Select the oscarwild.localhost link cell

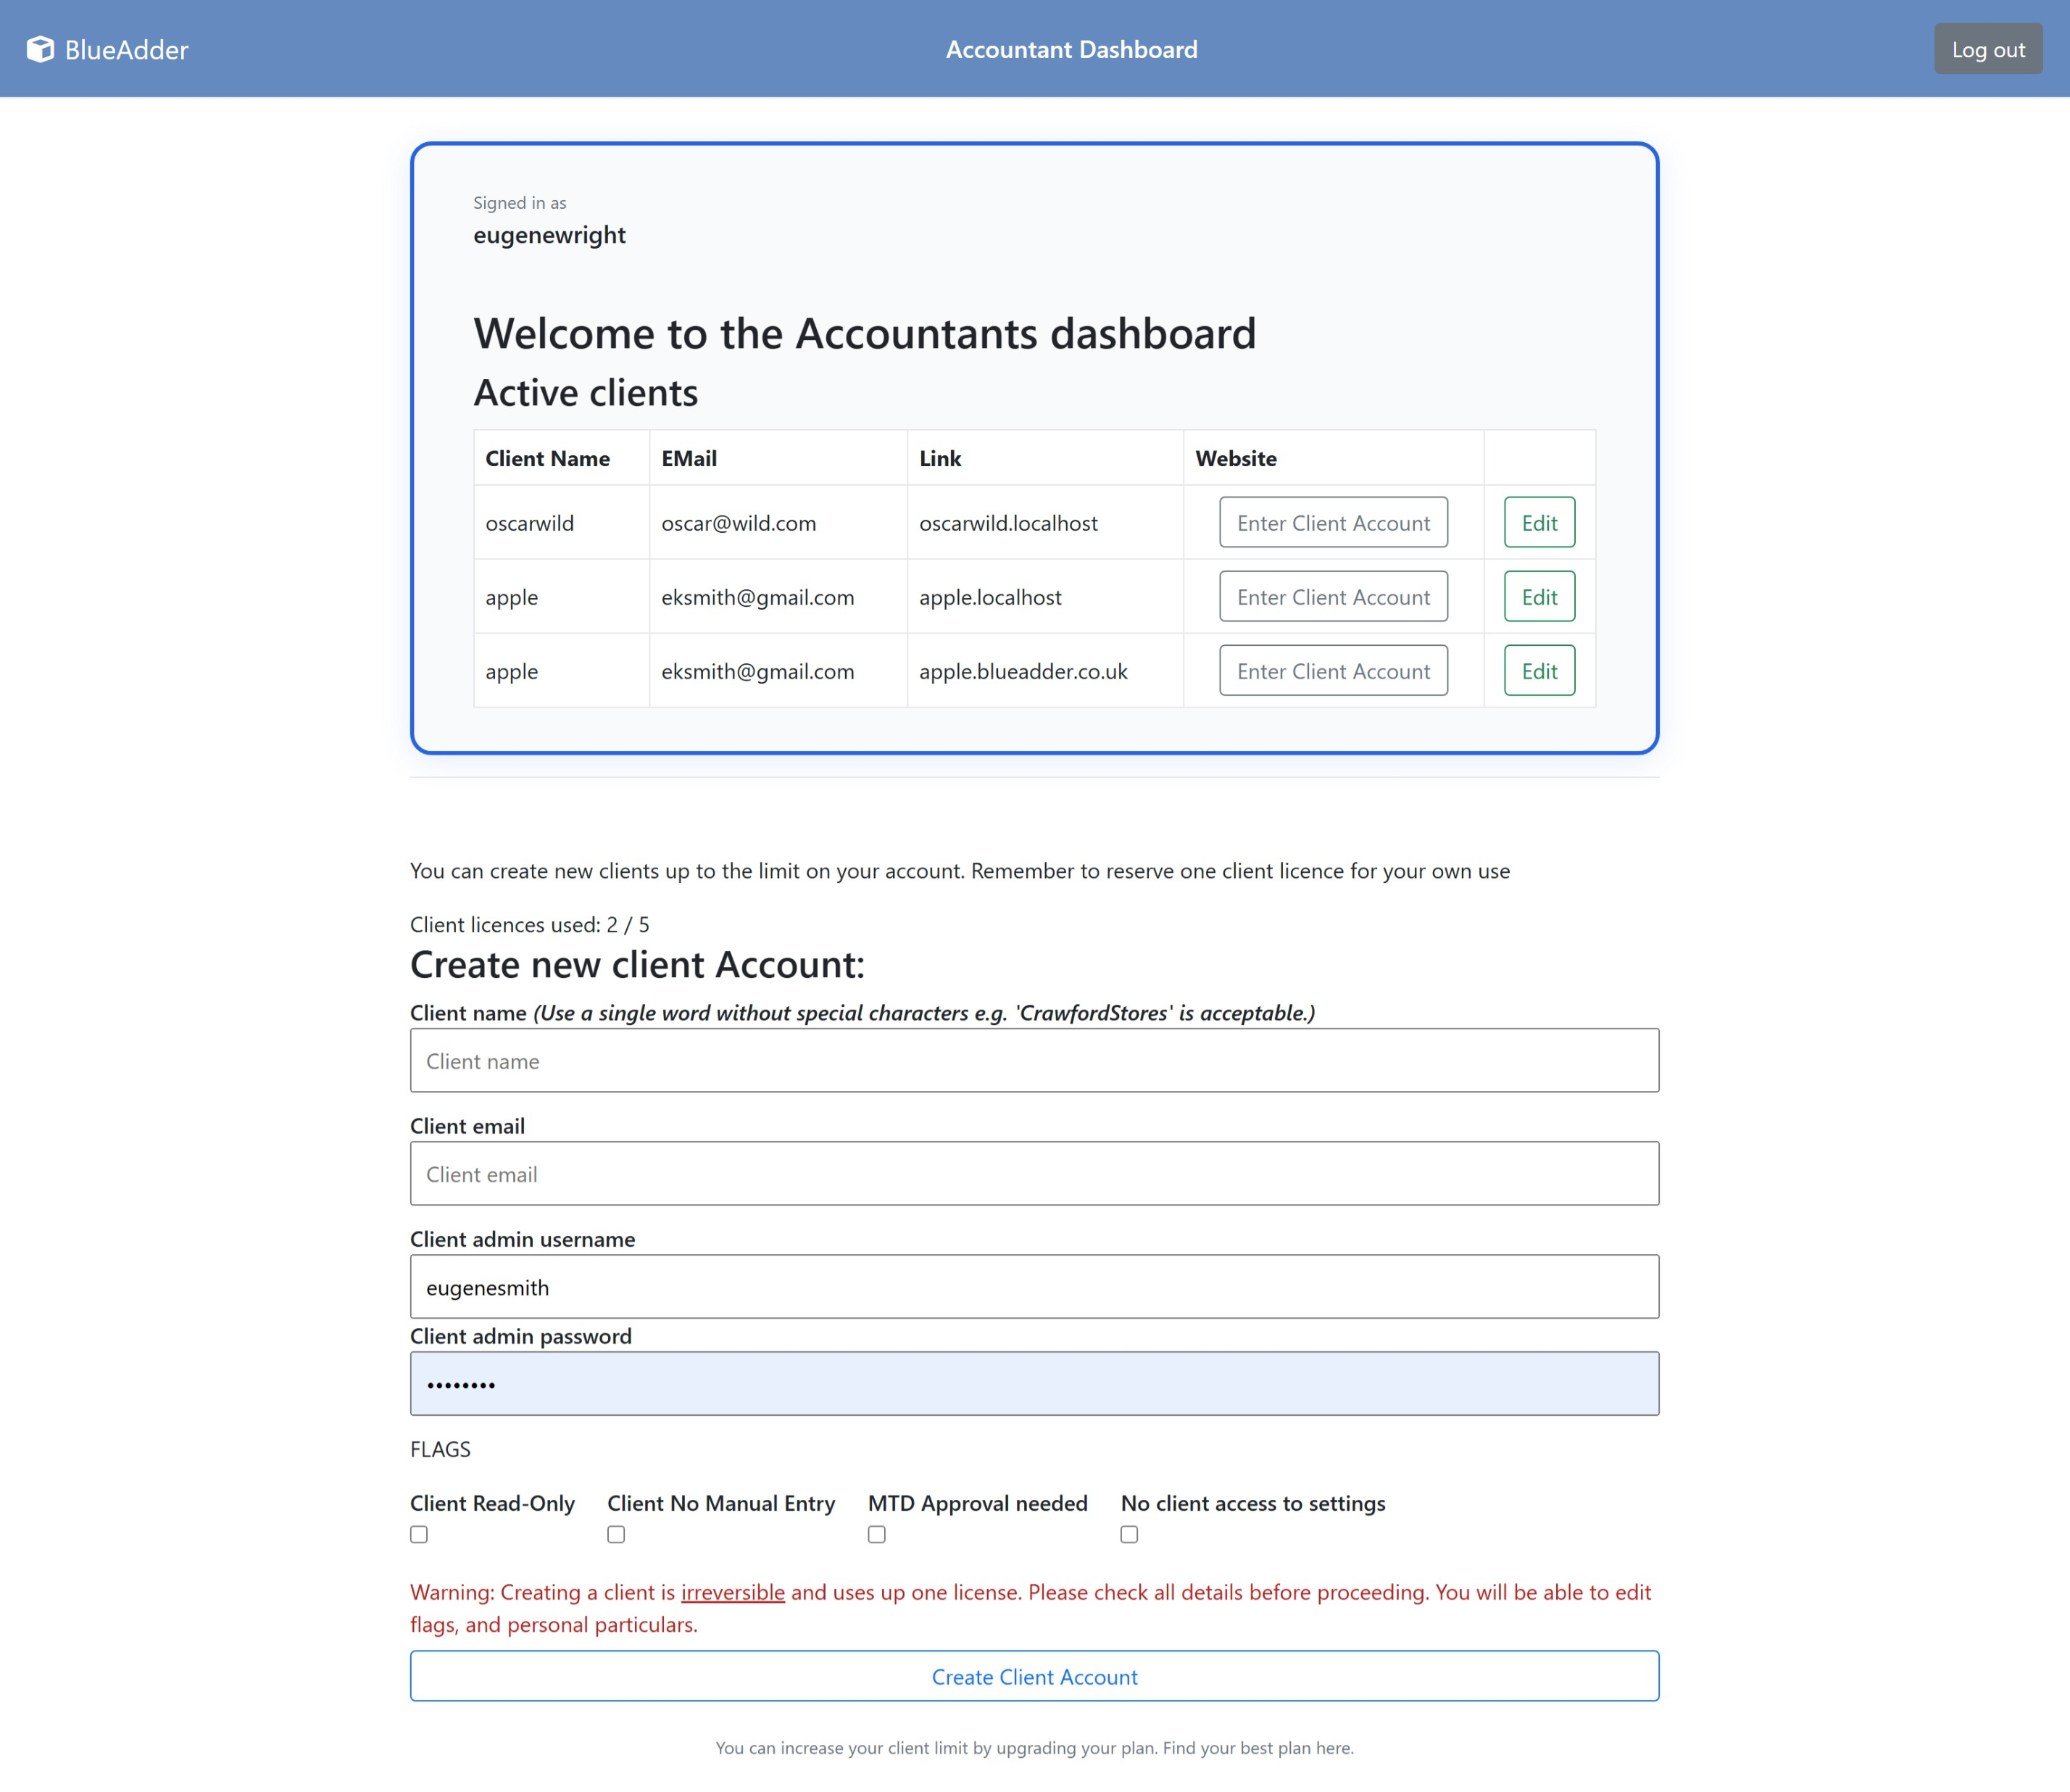coord(1045,522)
